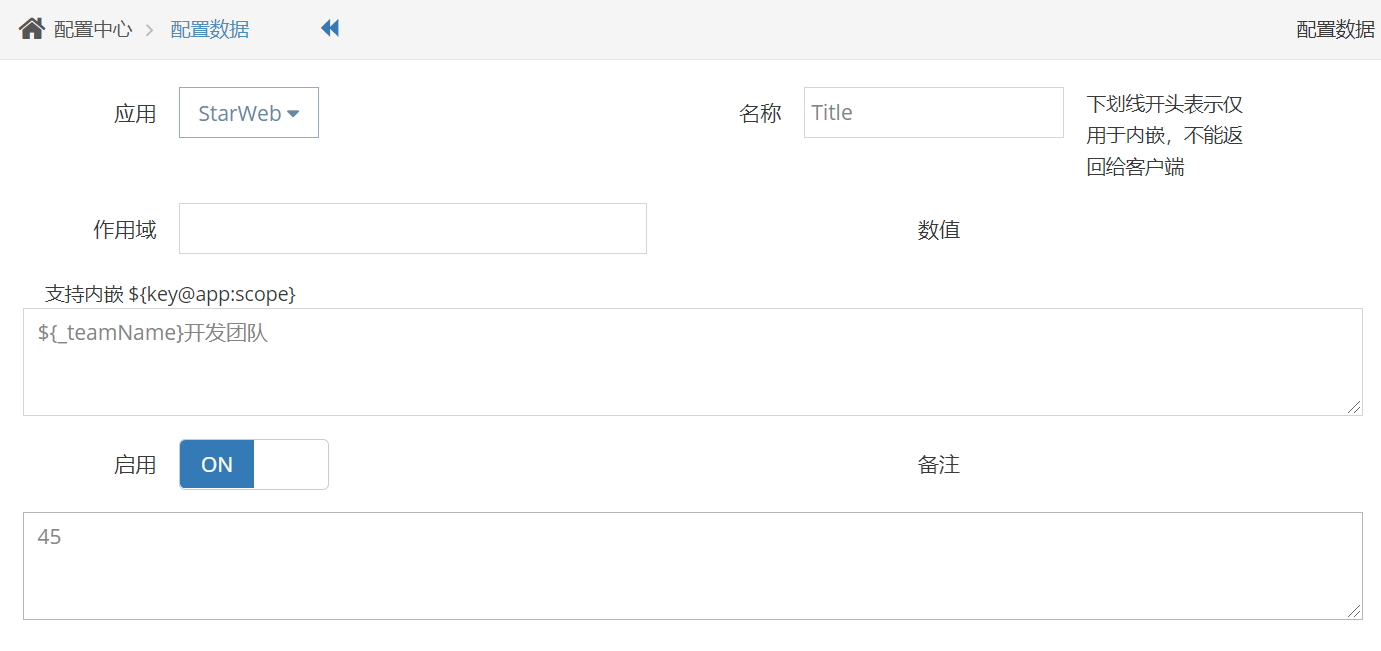
Task: Click the 配置数据 page title at right
Action: [1335, 30]
